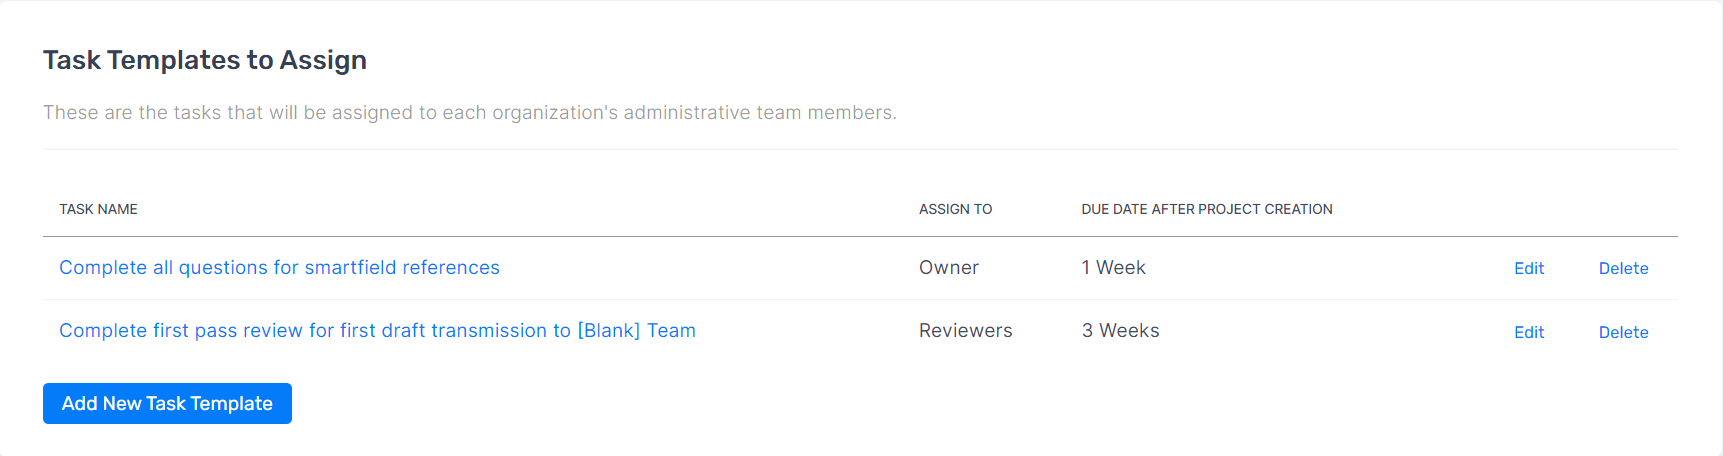This screenshot has height=456, width=1723.
Task: Edit the smartfield references task template
Action: pyautogui.click(x=1529, y=268)
